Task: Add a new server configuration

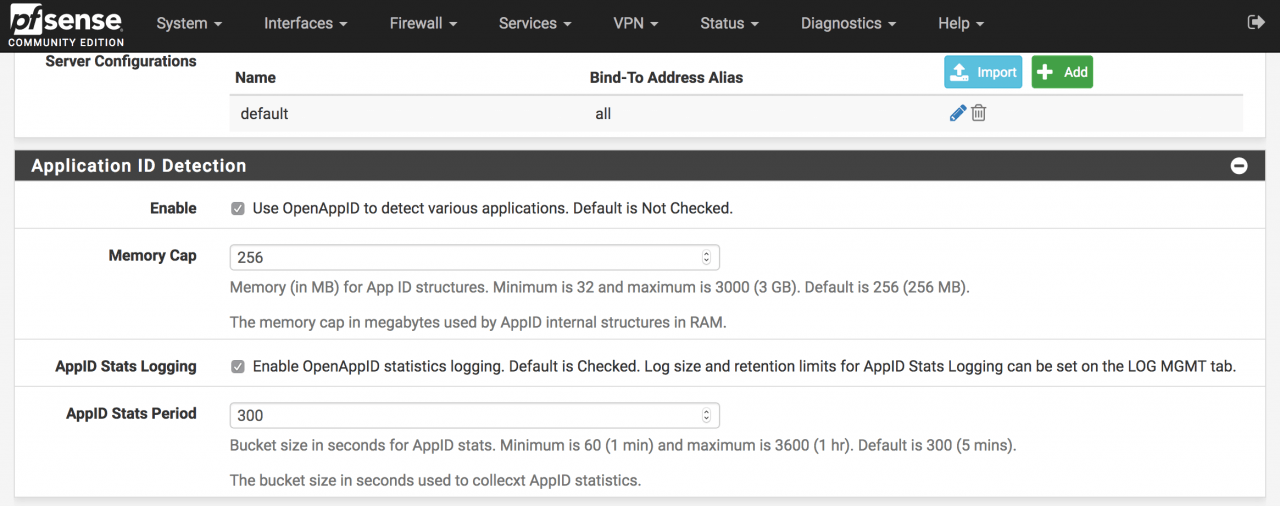Action: tap(1062, 72)
